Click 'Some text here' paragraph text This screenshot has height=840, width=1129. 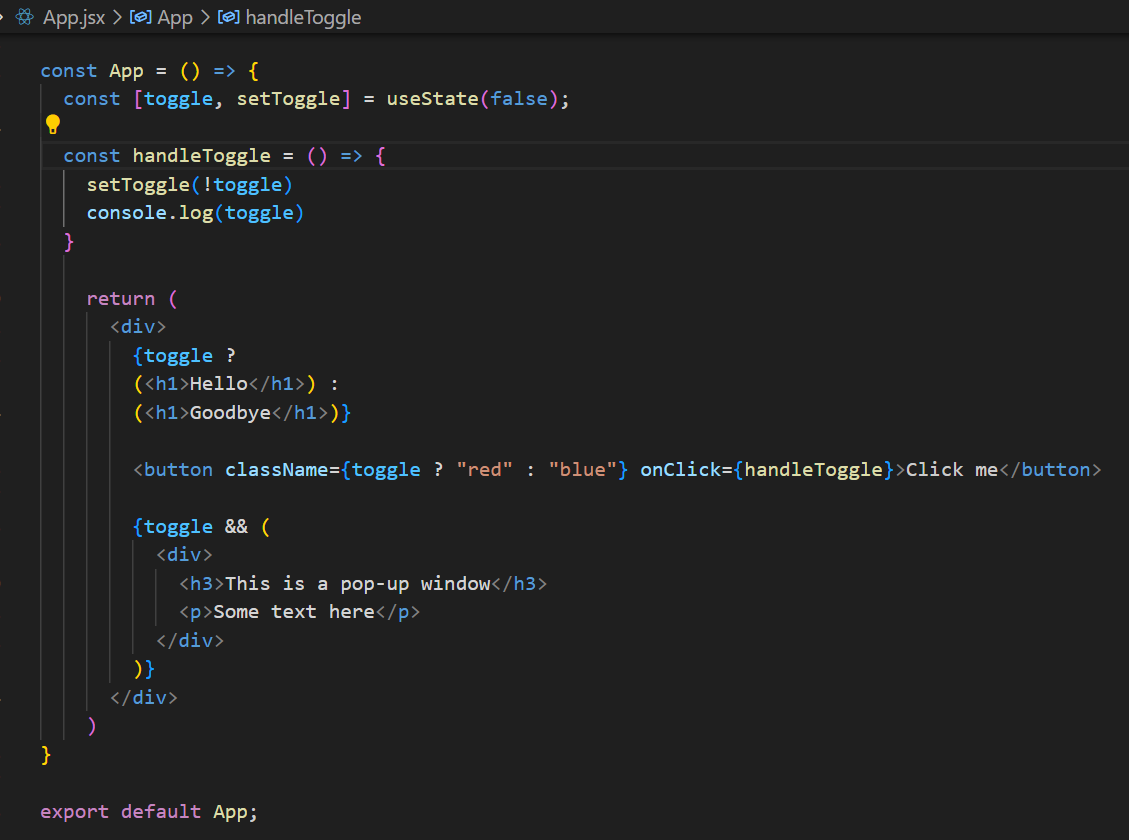[294, 612]
